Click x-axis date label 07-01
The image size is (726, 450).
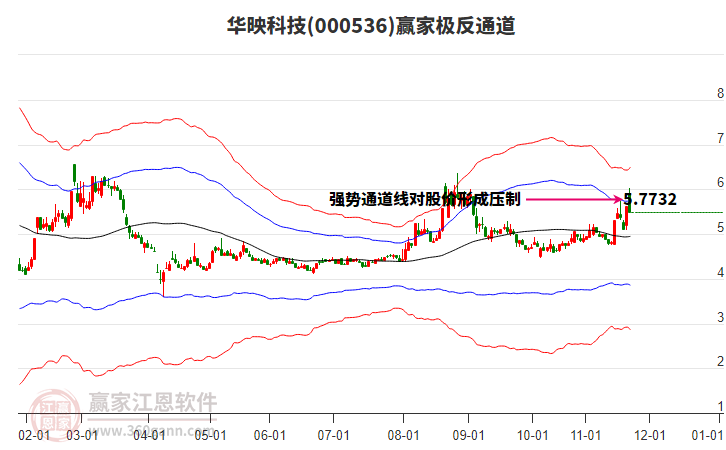[x=333, y=436]
